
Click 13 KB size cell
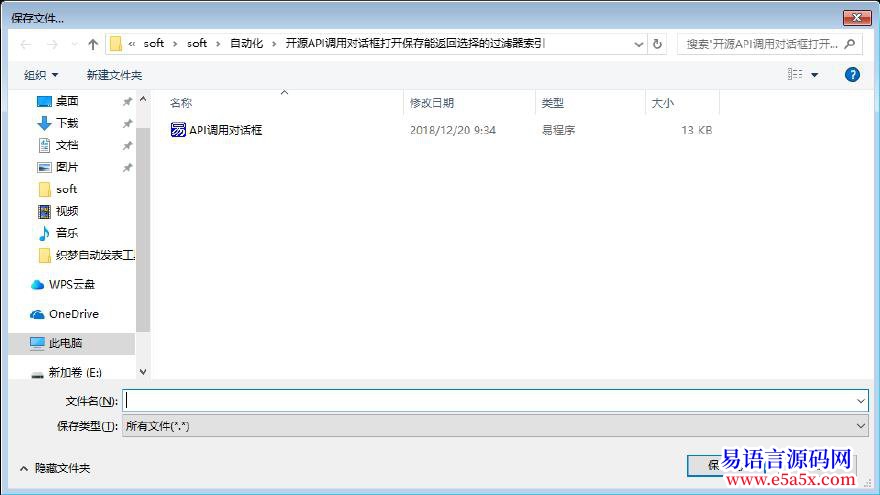point(696,130)
